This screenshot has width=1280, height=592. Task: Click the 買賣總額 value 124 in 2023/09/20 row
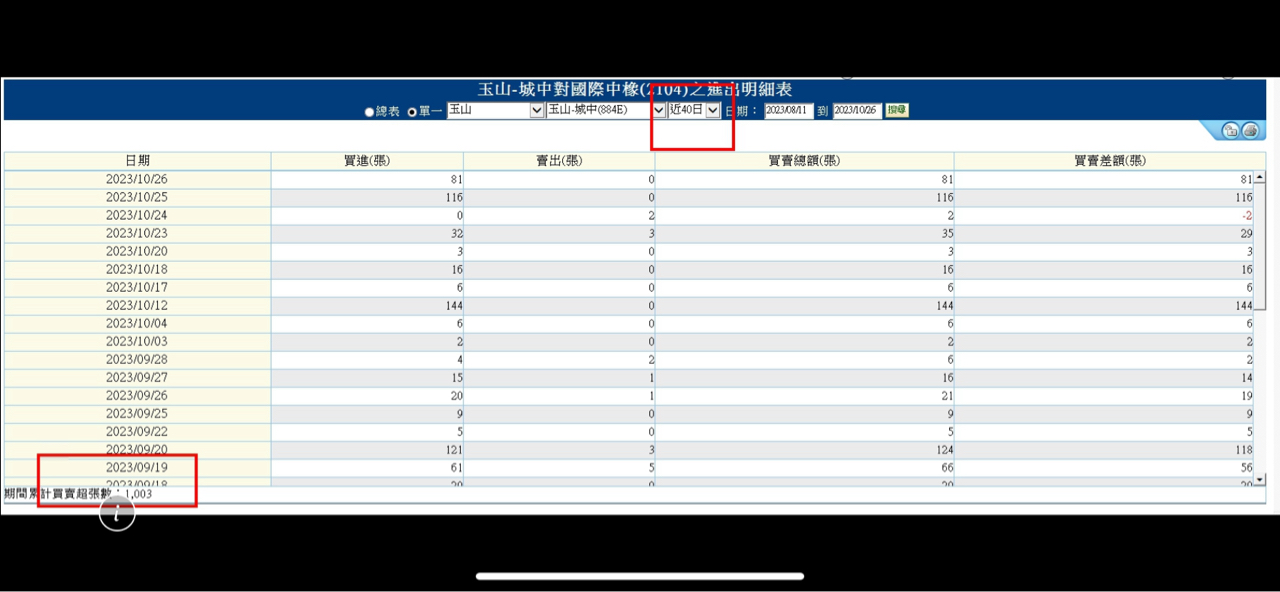click(944, 450)
